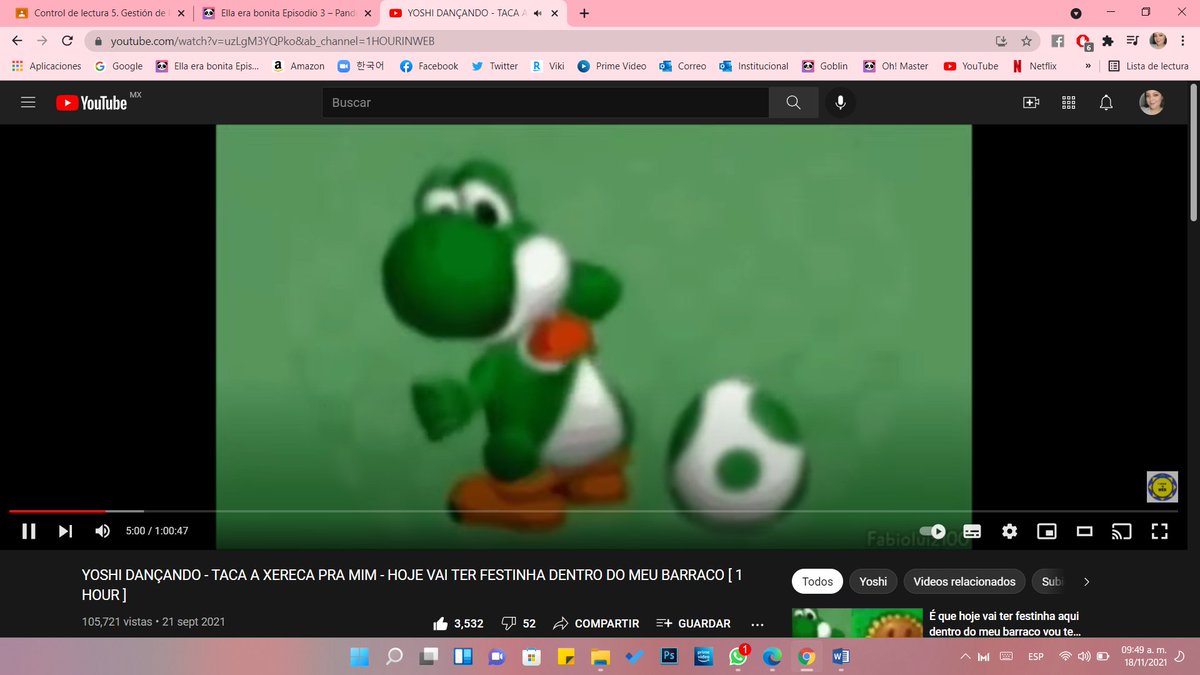Toggle subtitles/closed captions
The width and height of the screenshot is (1200, 675).
[x=971, y=531]
